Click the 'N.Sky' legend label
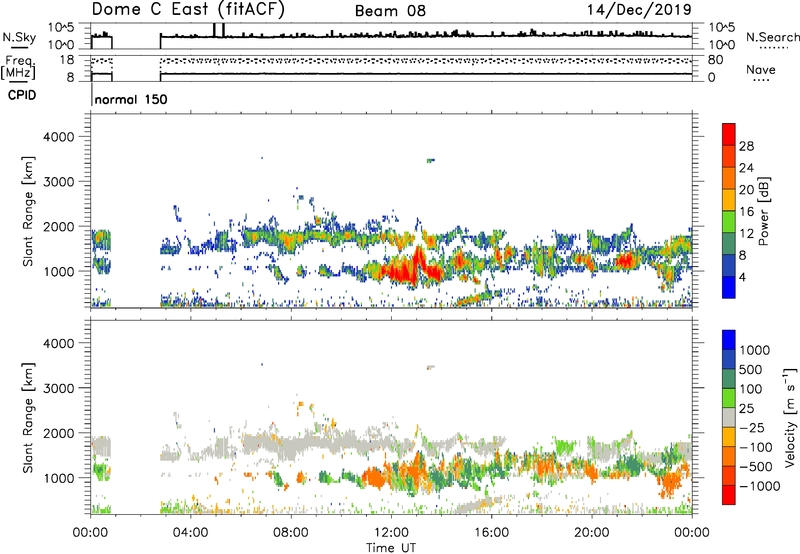 [19, 37]
